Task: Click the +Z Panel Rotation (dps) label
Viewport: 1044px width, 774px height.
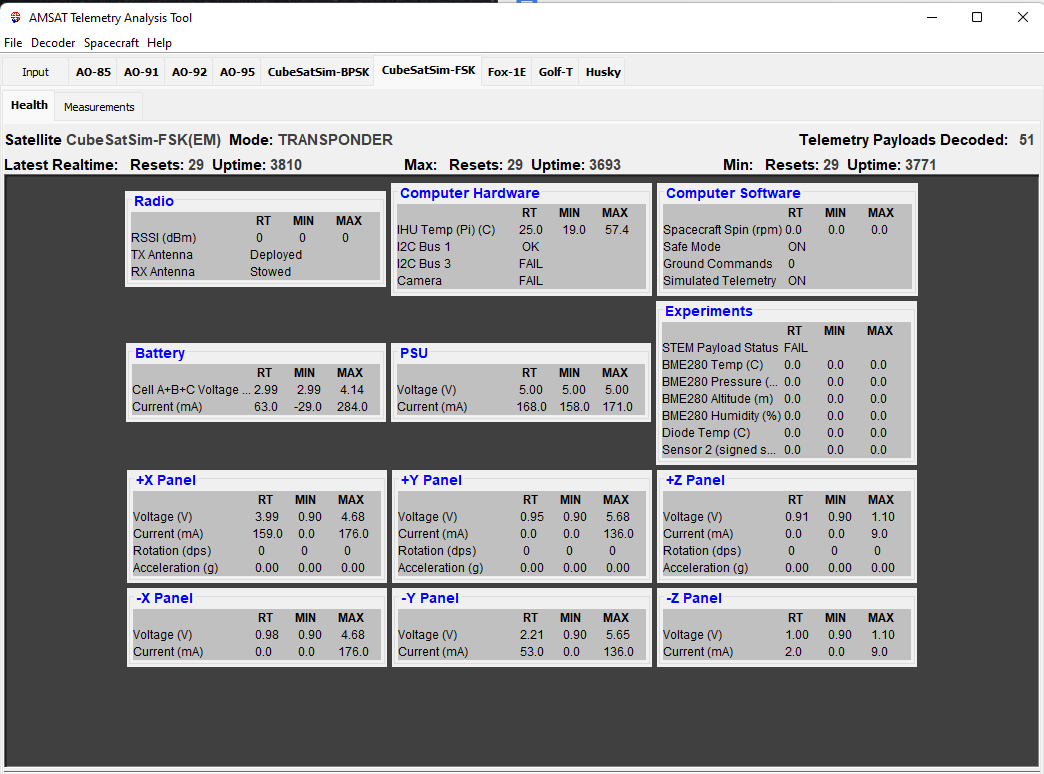Action: [702, 551]
